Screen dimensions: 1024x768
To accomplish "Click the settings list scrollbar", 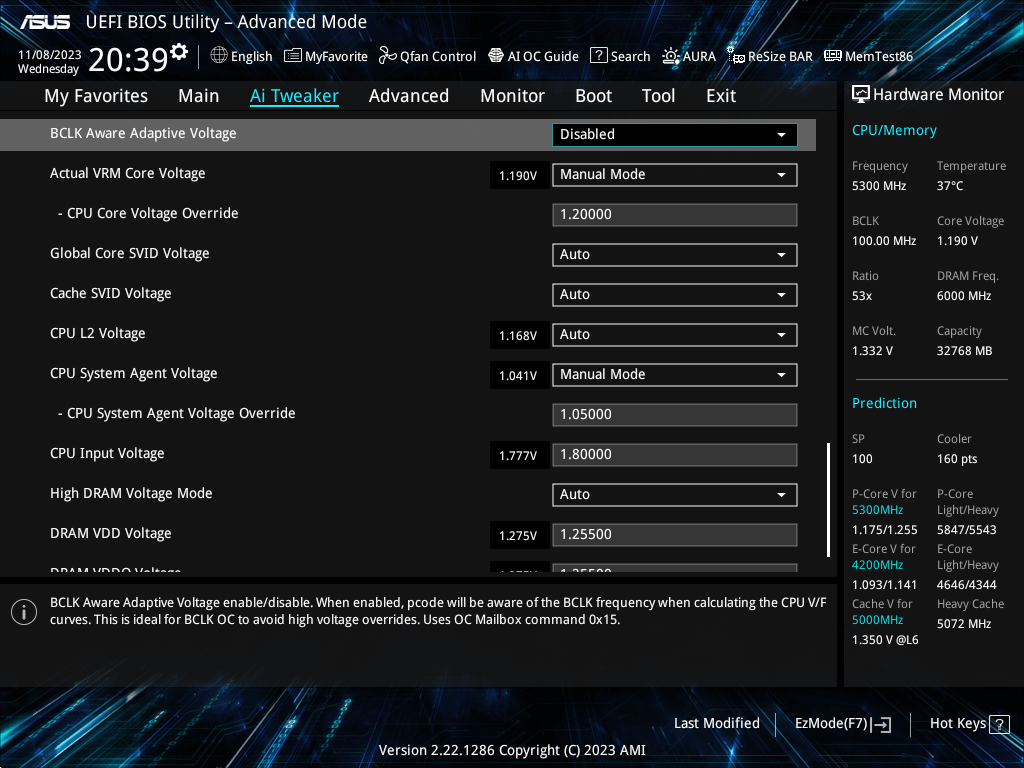I will (828, 500).
